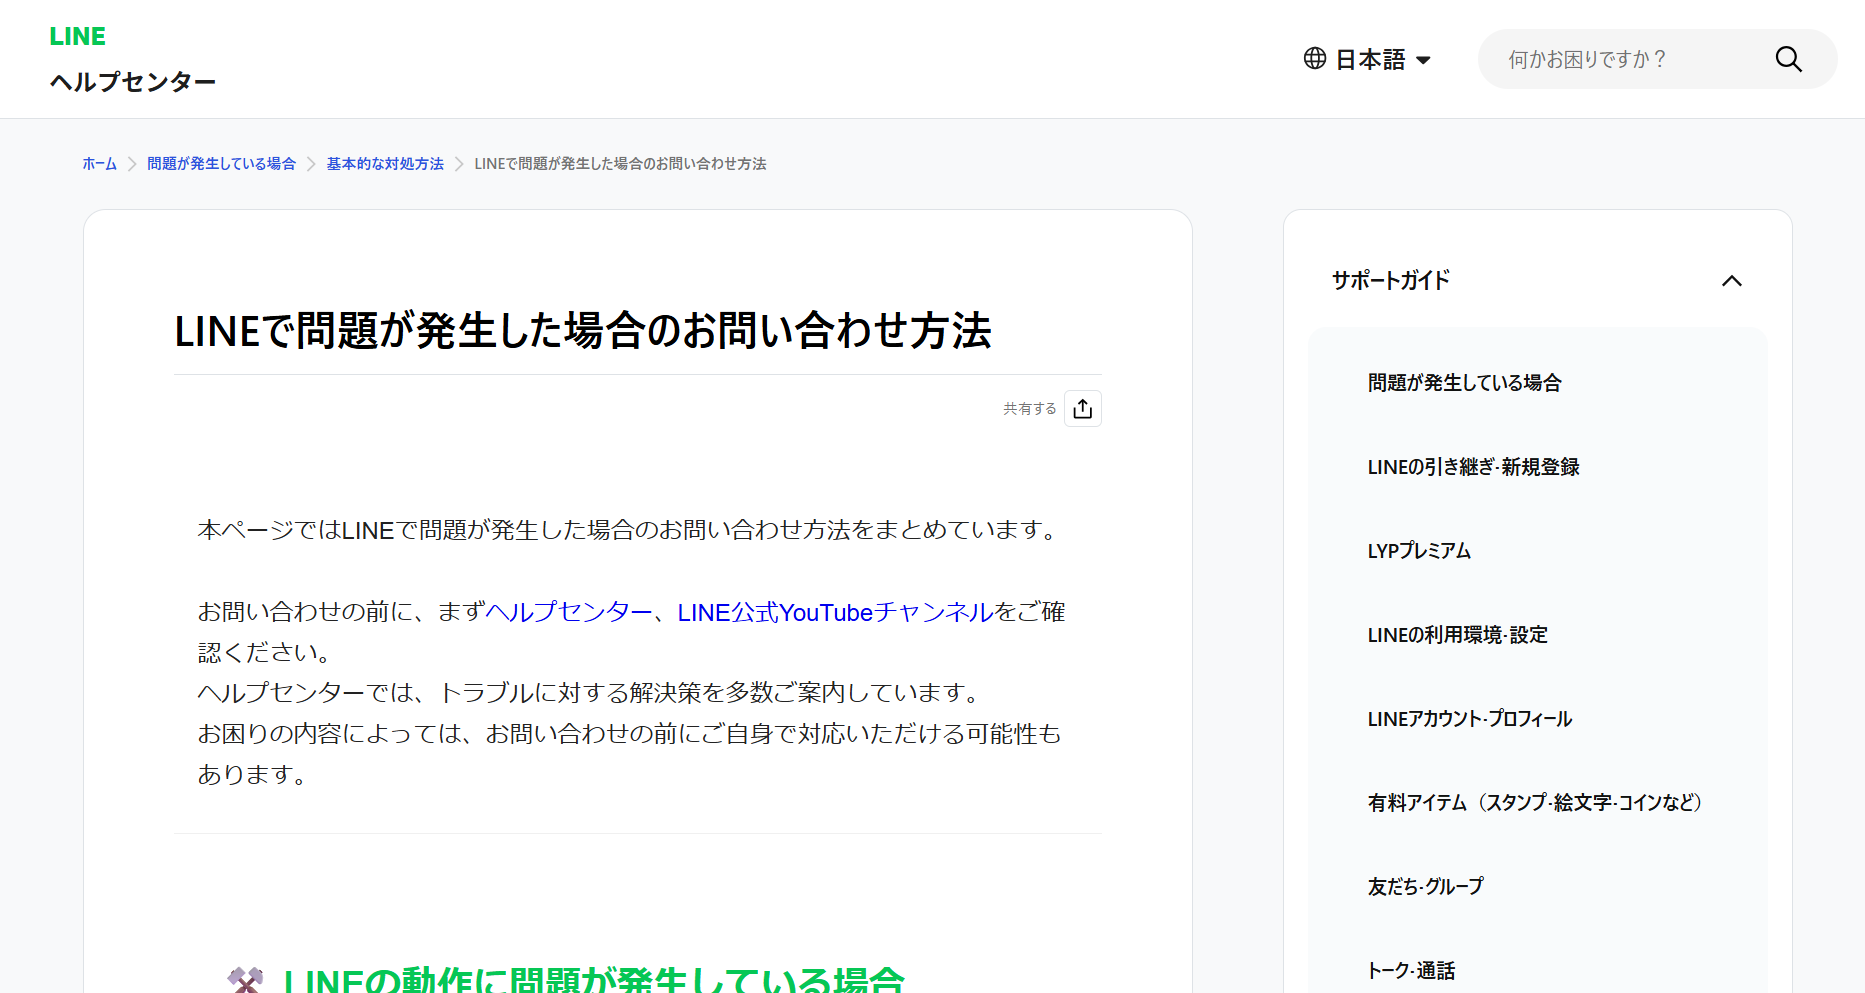Click the ヘルプセンター header title
1865x993 pixels.
[x=133, y=82]
